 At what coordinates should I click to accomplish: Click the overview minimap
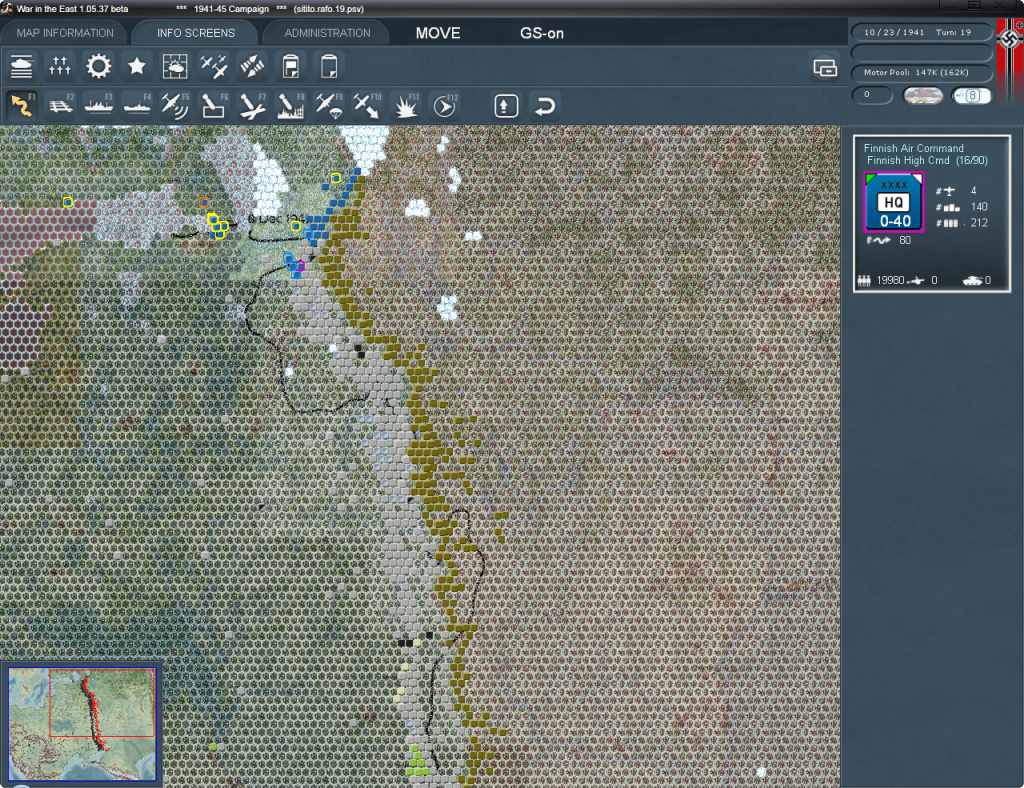[82, 723]
